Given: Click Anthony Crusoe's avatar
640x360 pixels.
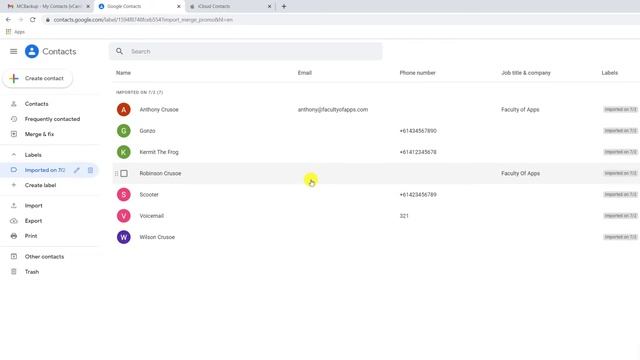Looking at the screenshot, I should pos(124,110).
